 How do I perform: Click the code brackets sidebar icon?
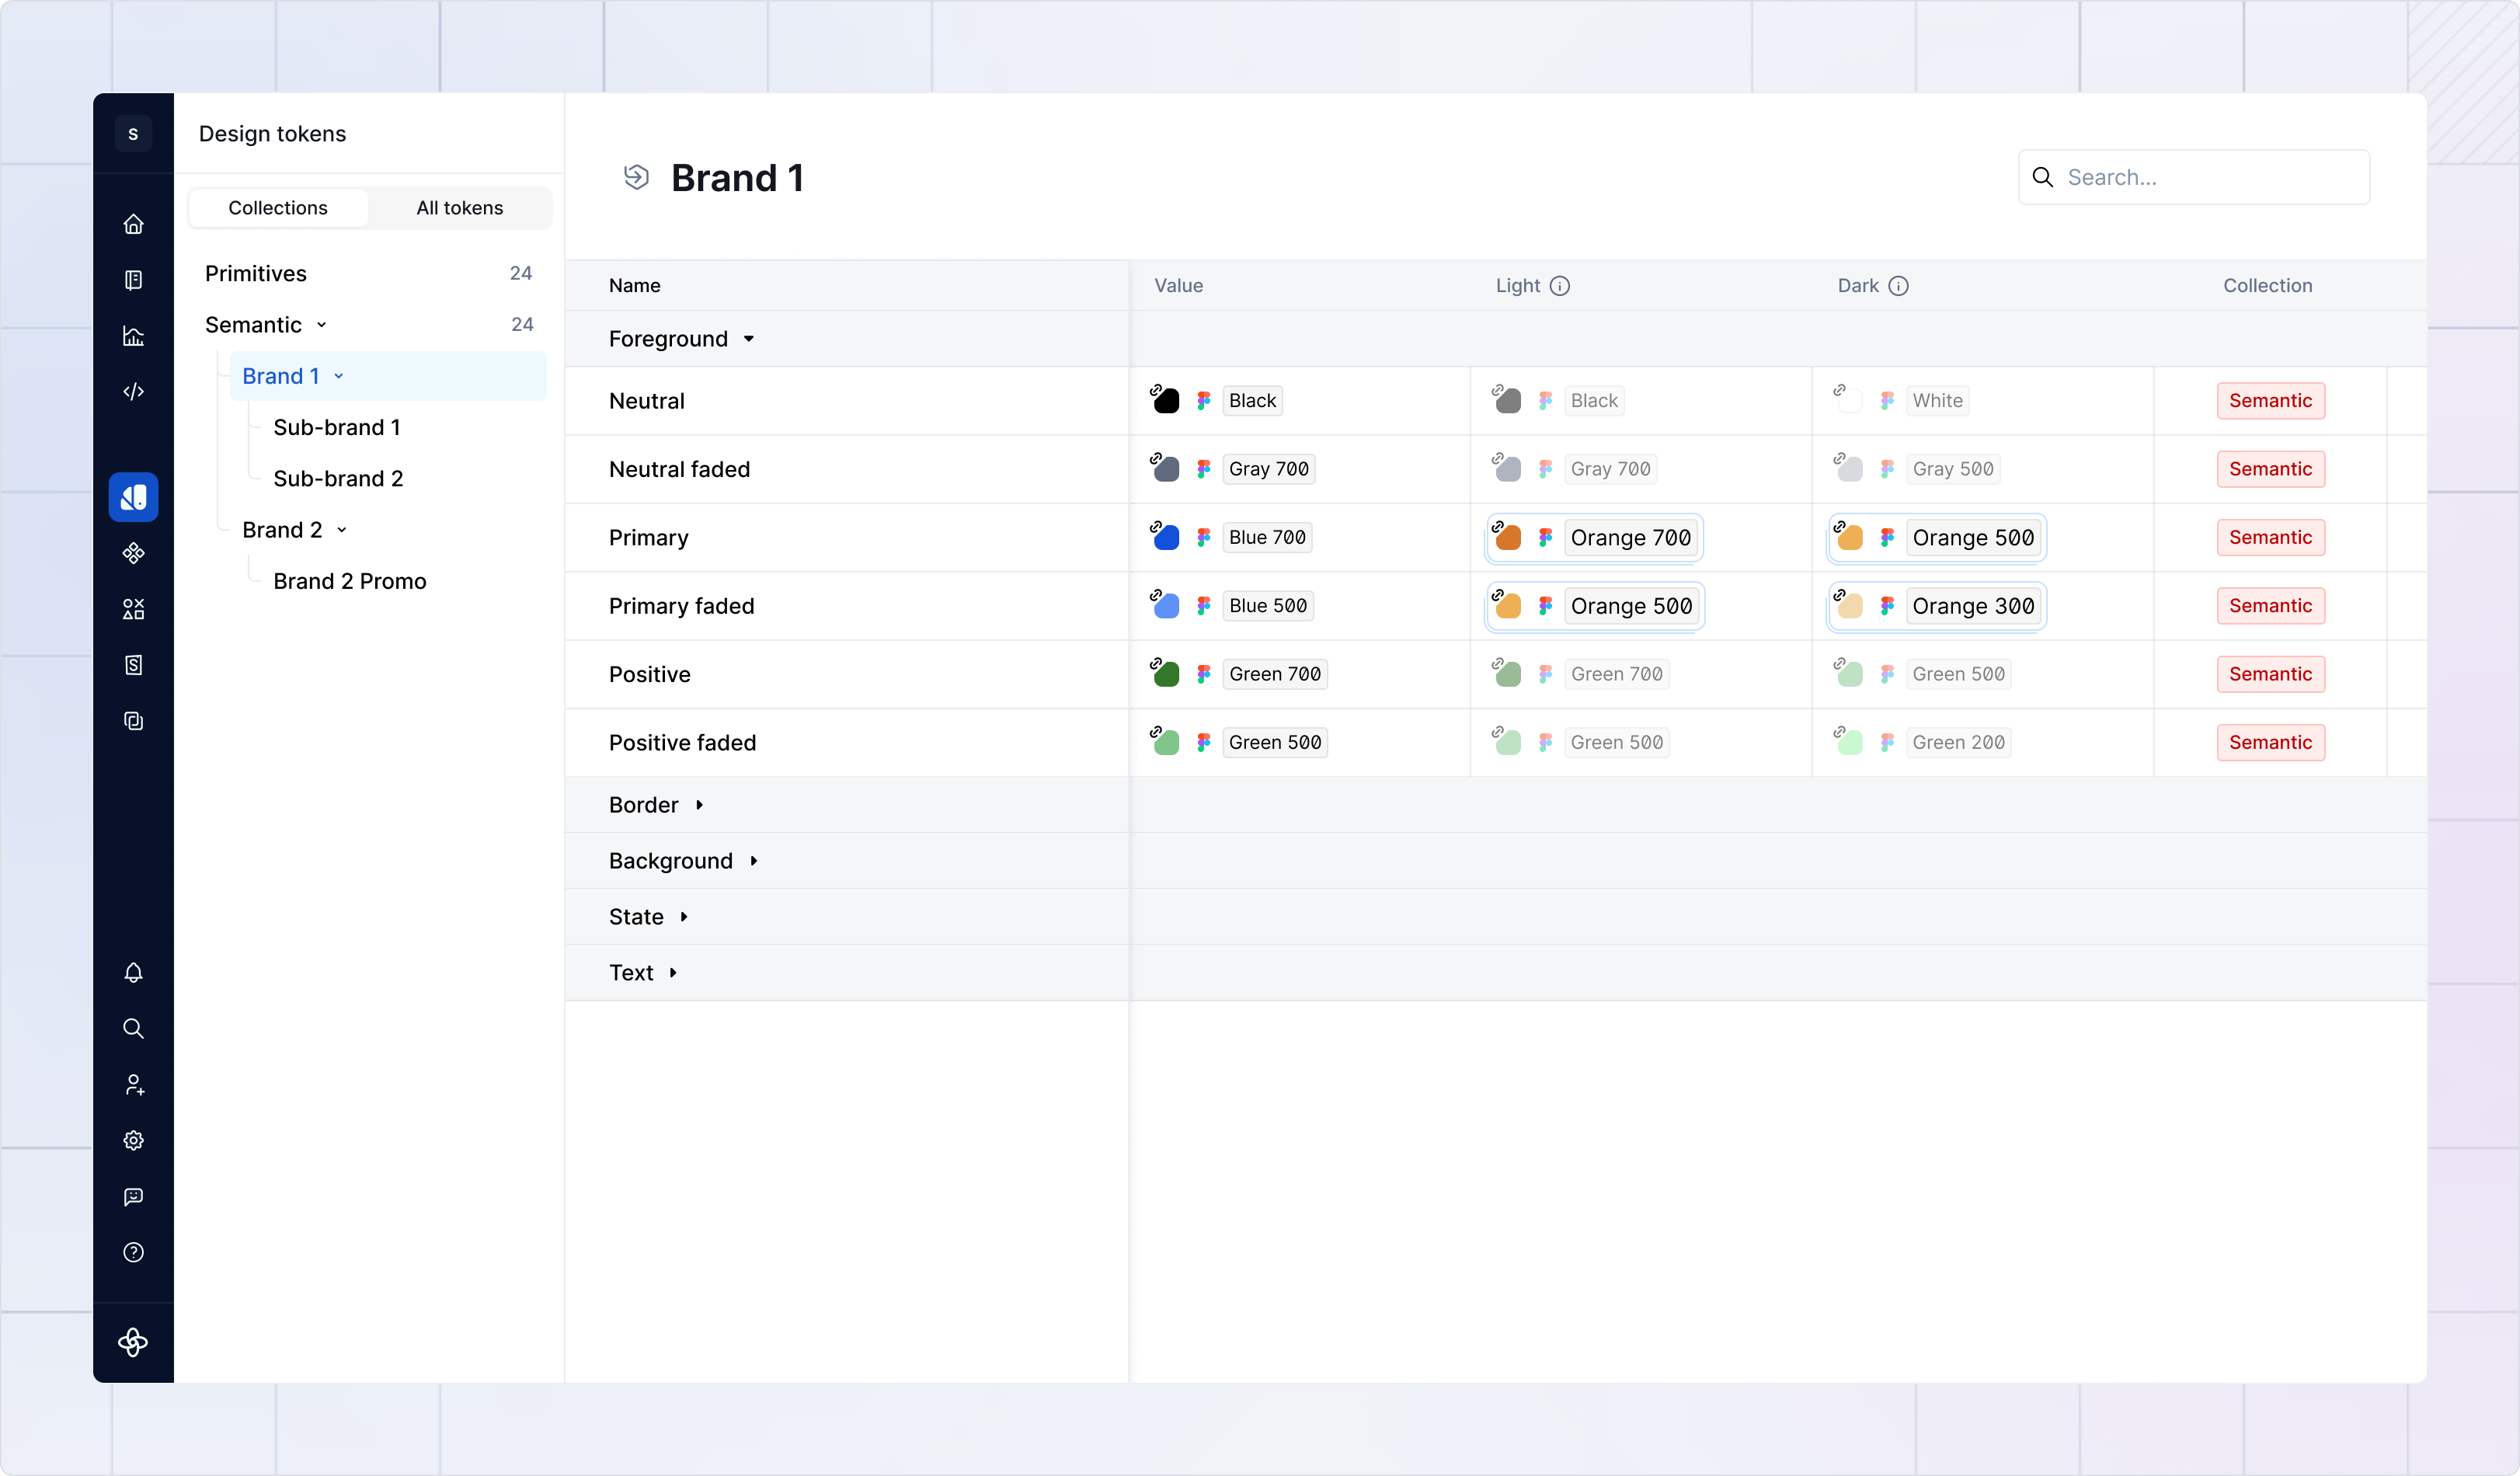133,391
